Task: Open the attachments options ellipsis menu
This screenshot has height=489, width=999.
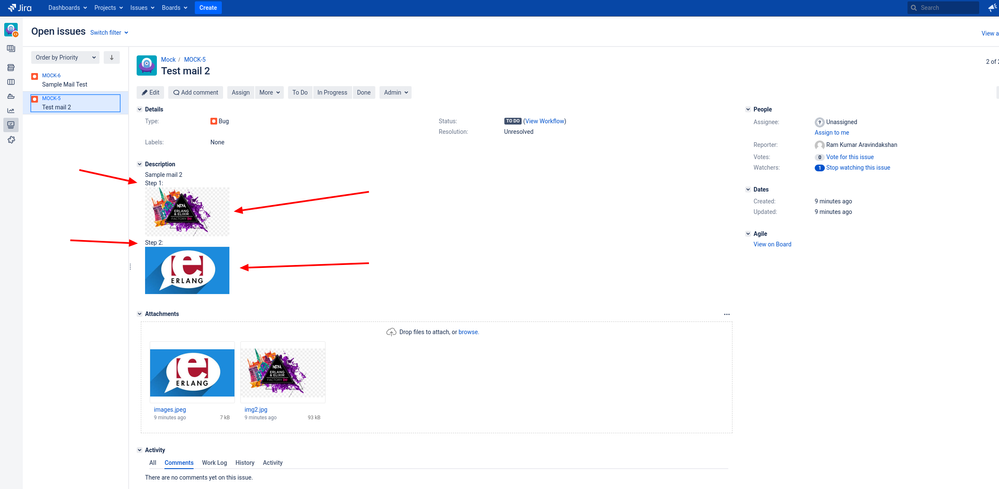Action: 727,315
